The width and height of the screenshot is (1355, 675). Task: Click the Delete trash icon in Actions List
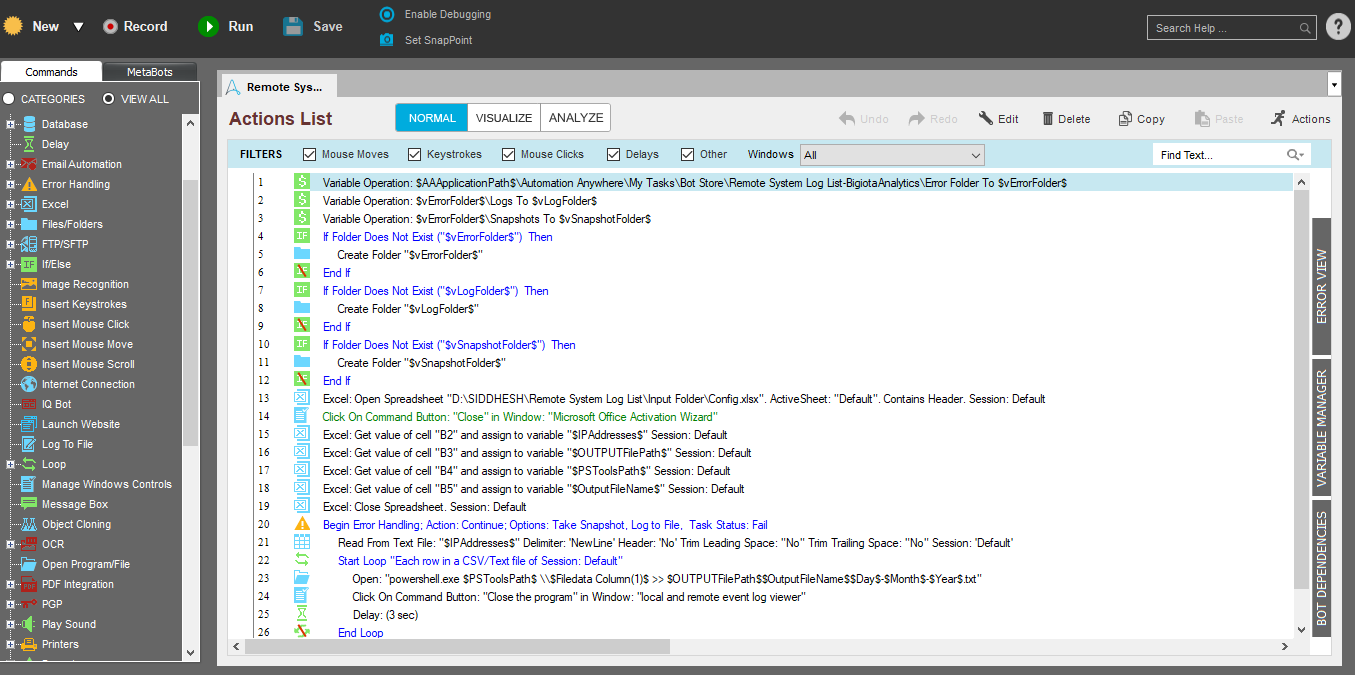click(x=1048, y=119)
